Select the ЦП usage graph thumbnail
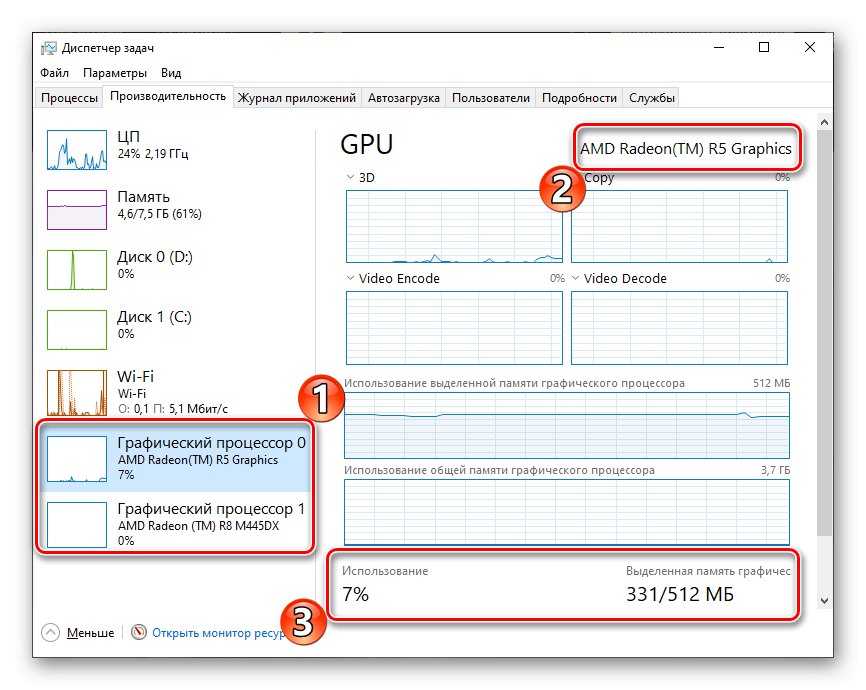The image size is (866, 690). click(76, 149)
